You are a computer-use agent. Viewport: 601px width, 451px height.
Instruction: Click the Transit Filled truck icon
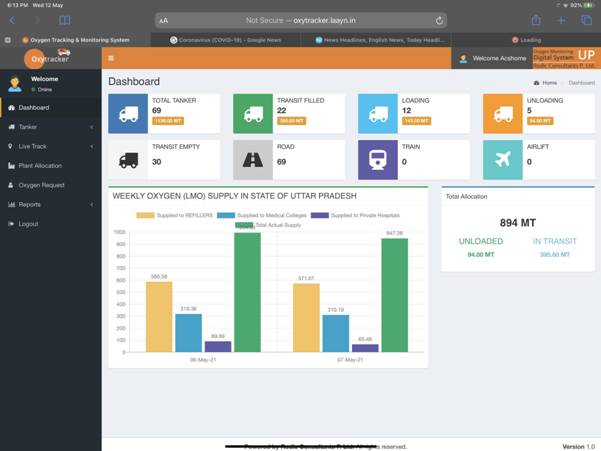pos(253,115)
